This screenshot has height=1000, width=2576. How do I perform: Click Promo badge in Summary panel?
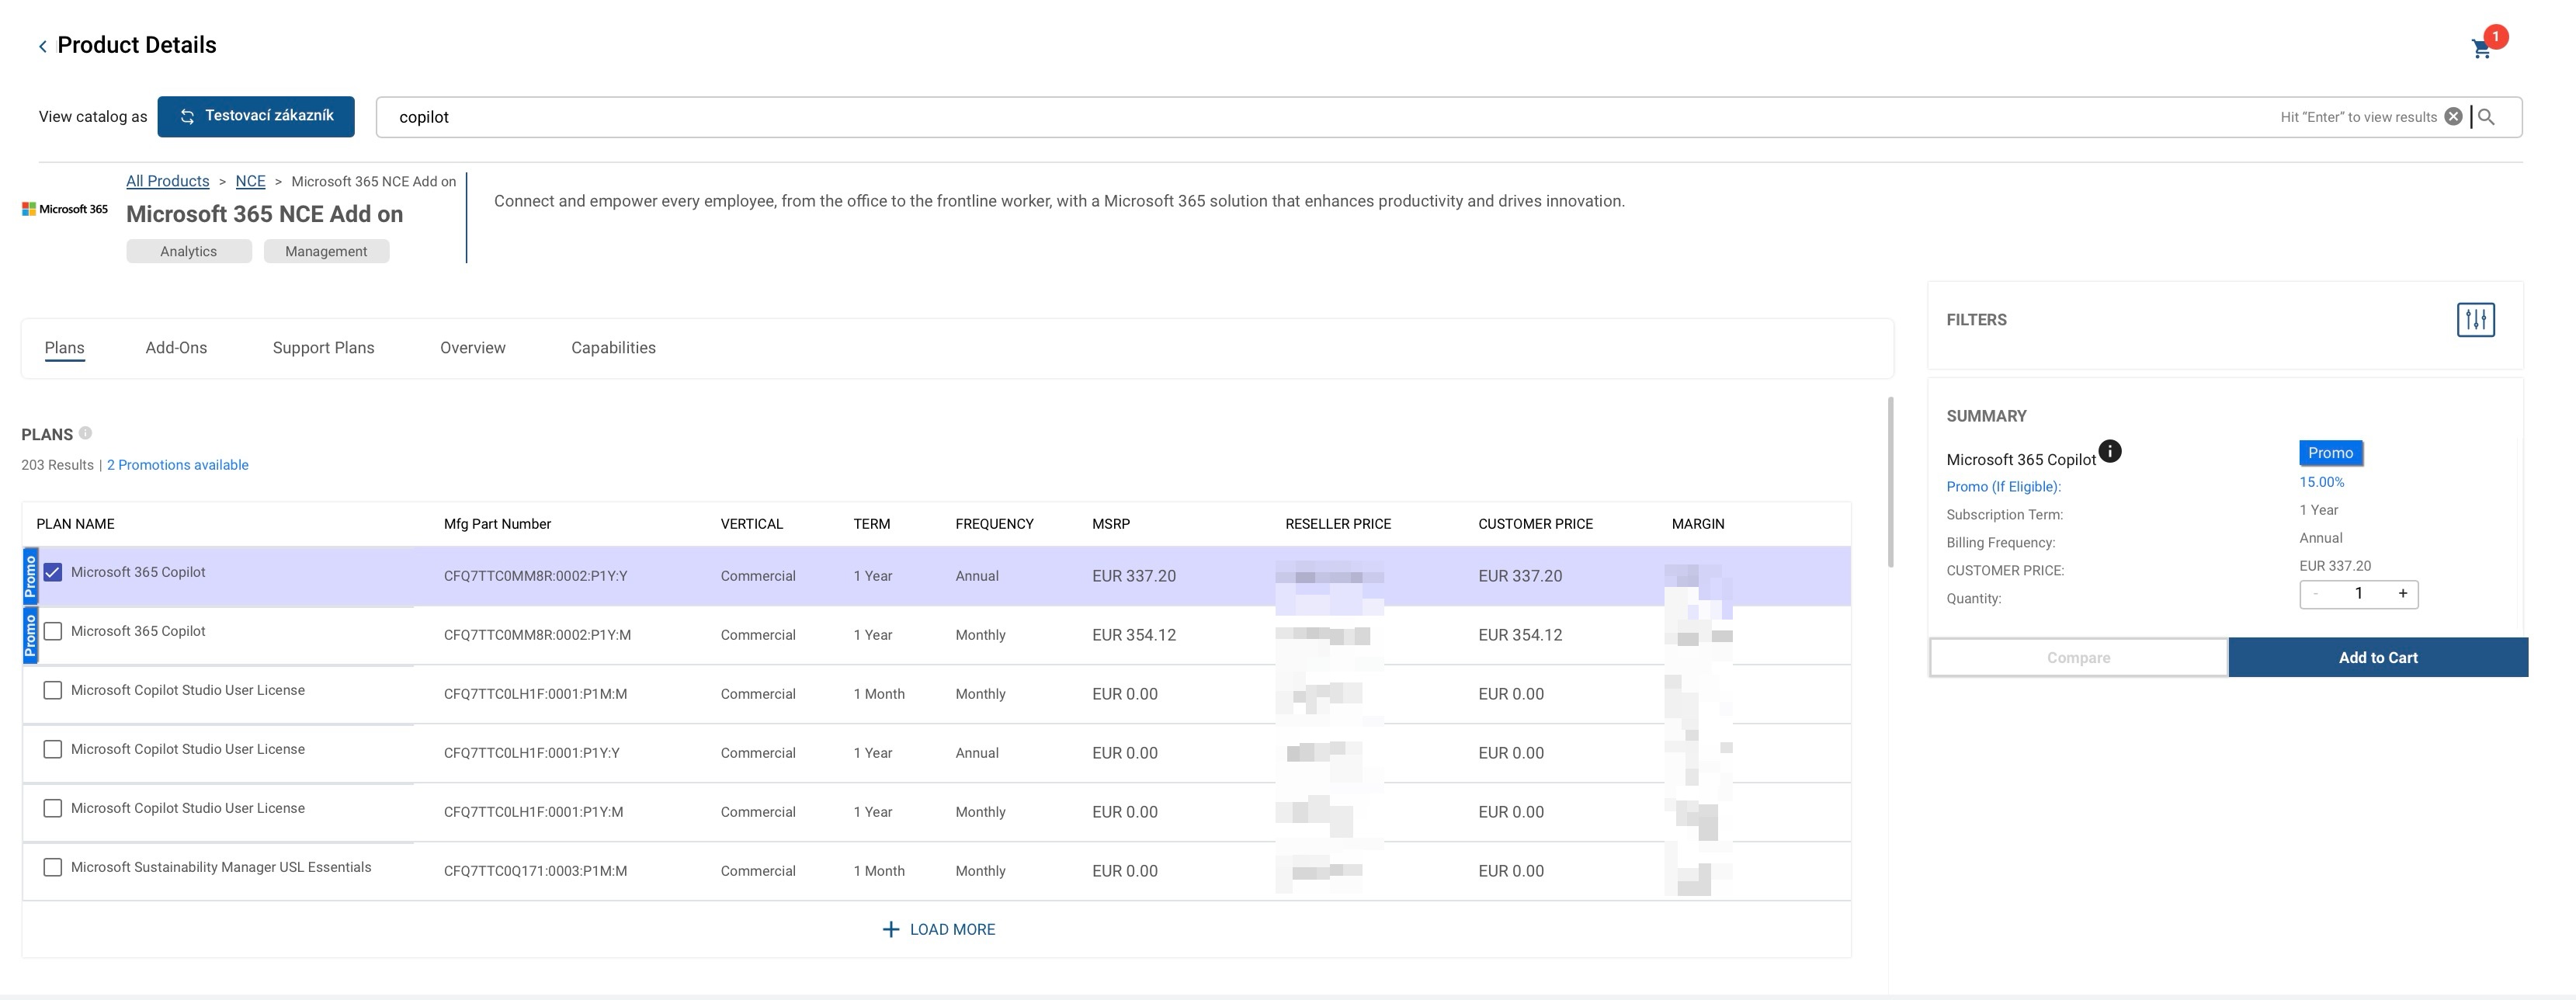[2330, 453]
